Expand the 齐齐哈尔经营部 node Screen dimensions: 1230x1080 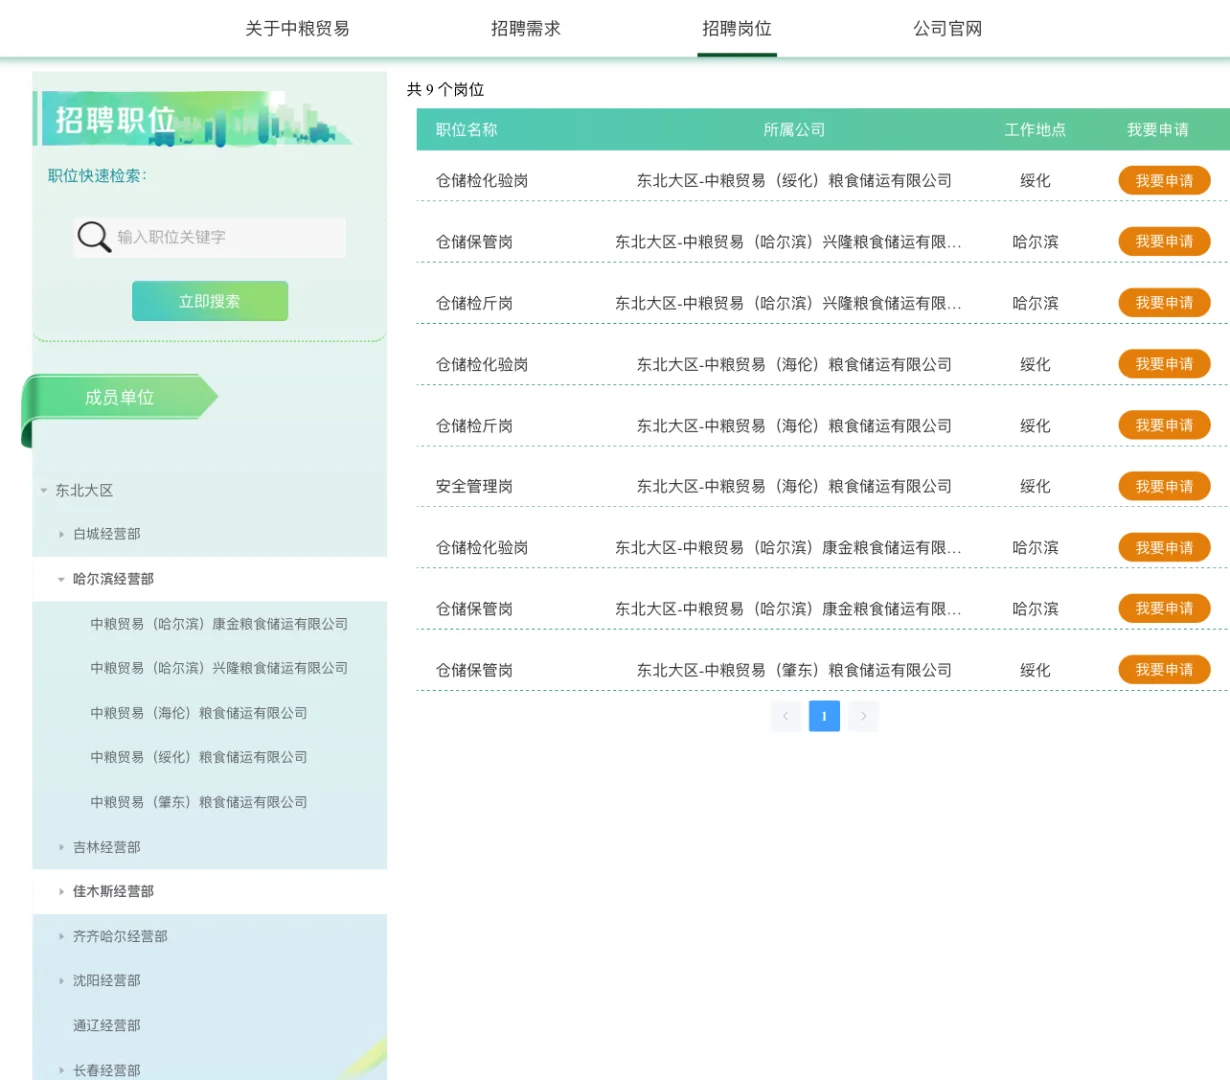[61, 936]
